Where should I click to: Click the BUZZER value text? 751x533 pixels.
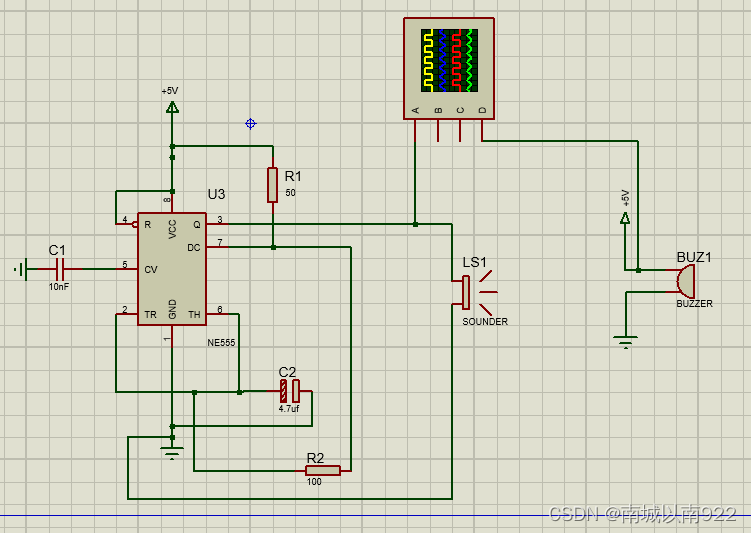(x=694, y=304)
